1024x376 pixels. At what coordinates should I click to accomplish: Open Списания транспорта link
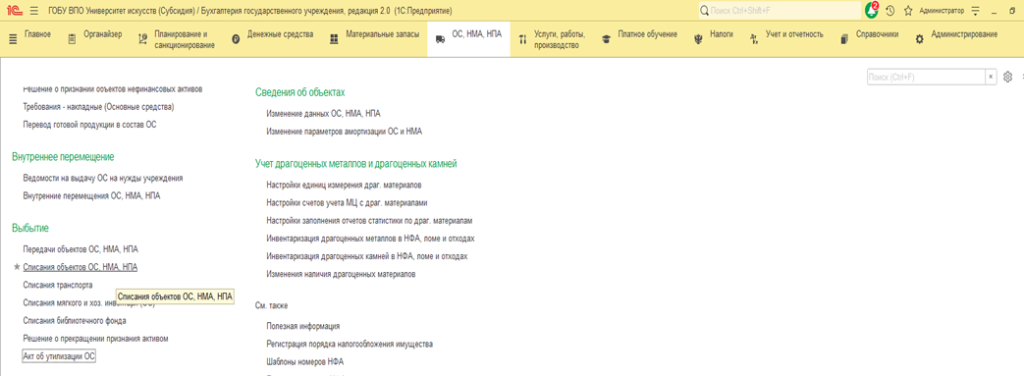[x=57, y=285]
